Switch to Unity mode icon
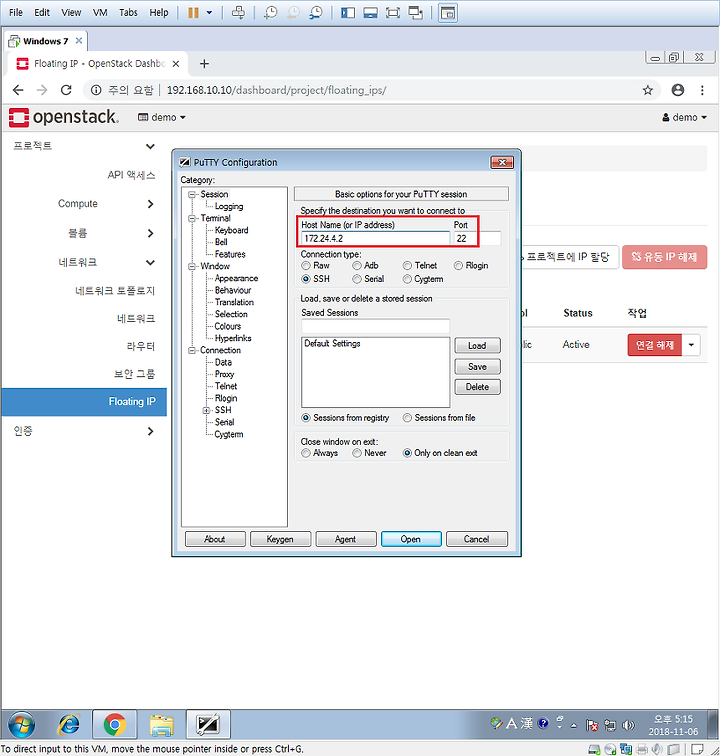The image size is (720, 756). (416, 13)
